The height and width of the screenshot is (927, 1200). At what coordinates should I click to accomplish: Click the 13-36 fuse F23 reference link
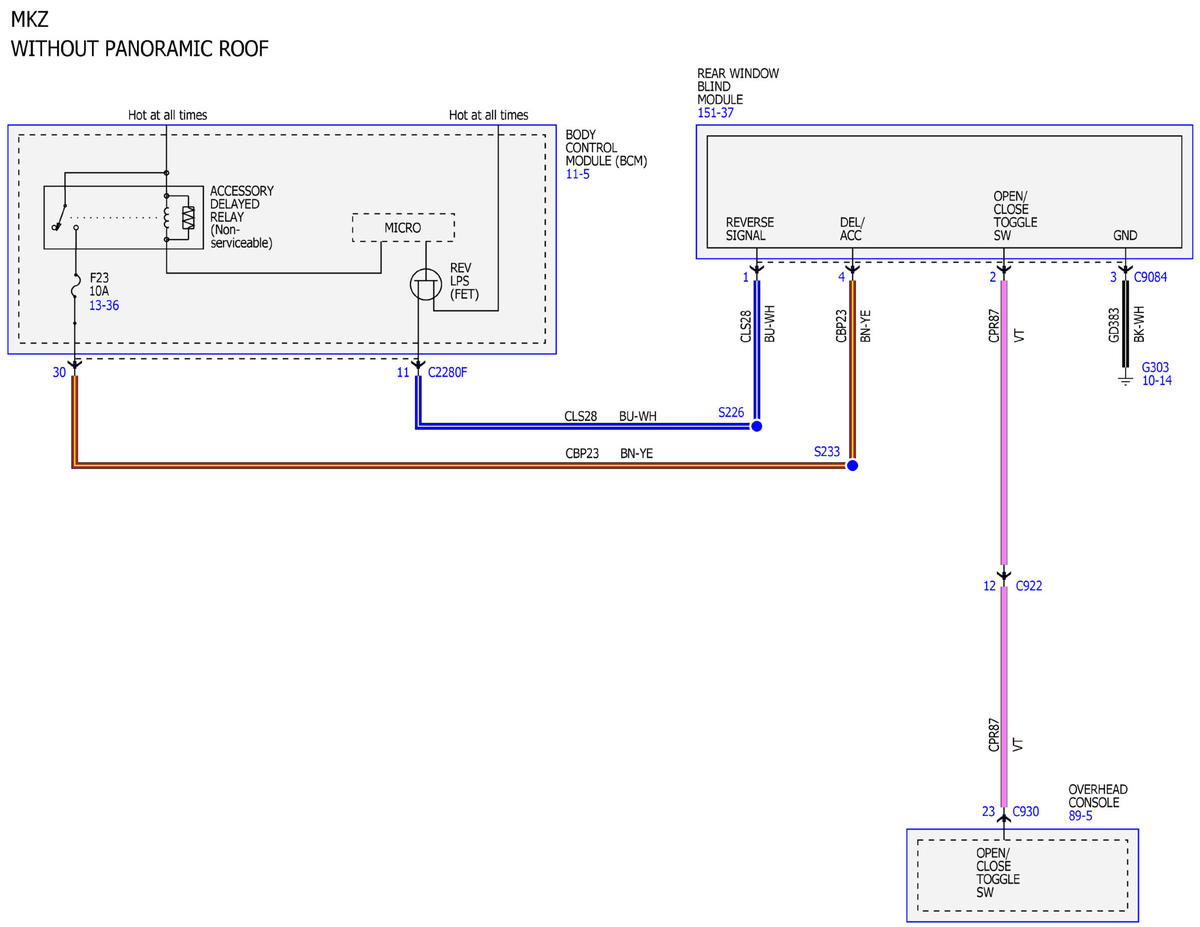[104, 305]
